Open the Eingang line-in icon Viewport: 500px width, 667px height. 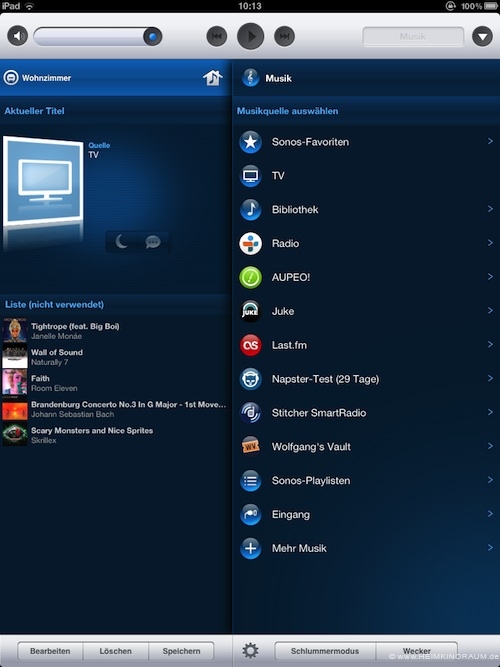point(250,514)
